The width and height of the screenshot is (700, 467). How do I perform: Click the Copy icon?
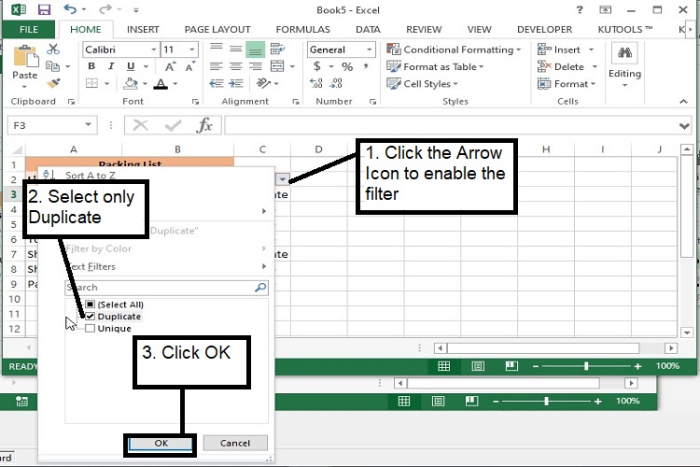click(53, 66)
